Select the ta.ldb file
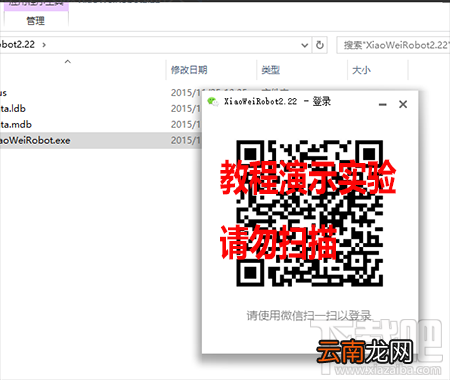The width and height of the screenshot is (450, 380). (x=13, y=109)
